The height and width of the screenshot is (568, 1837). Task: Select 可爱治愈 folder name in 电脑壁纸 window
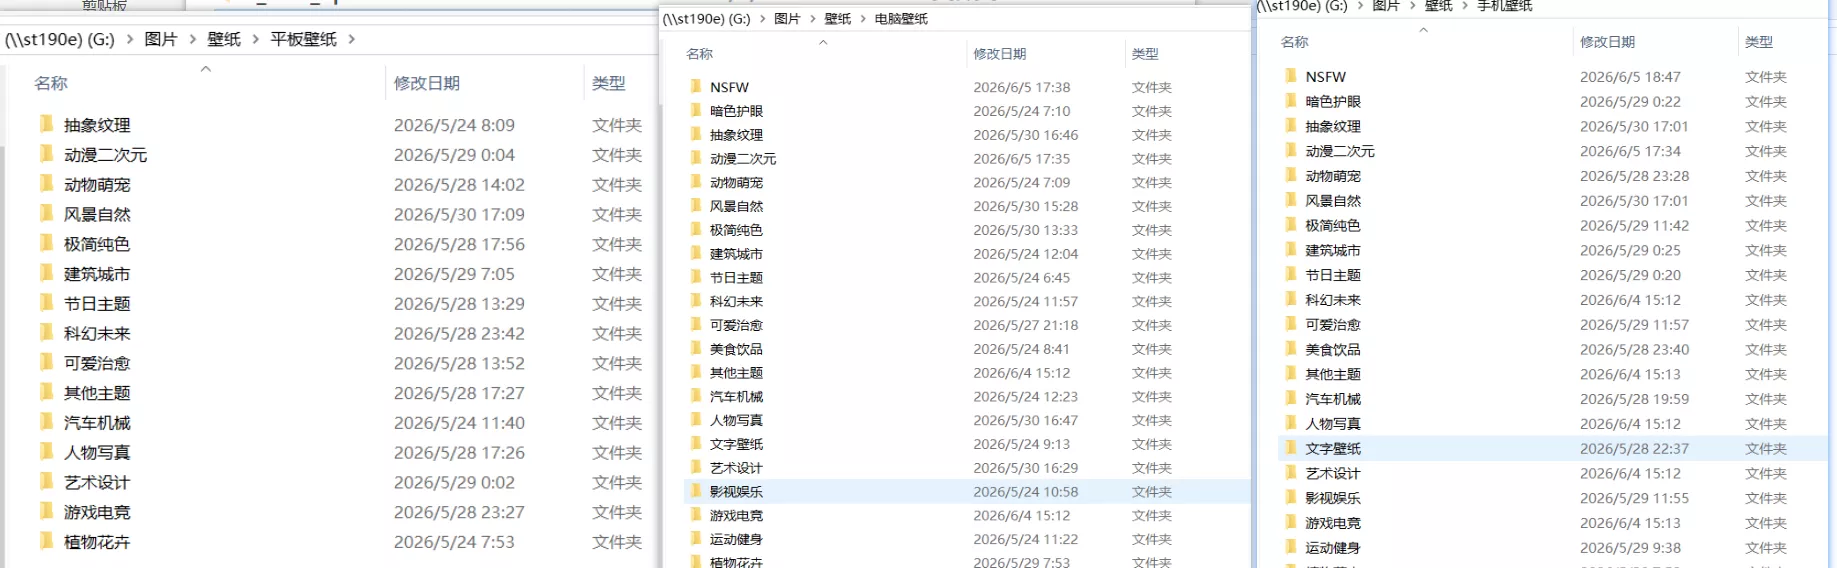coord(736,325)
